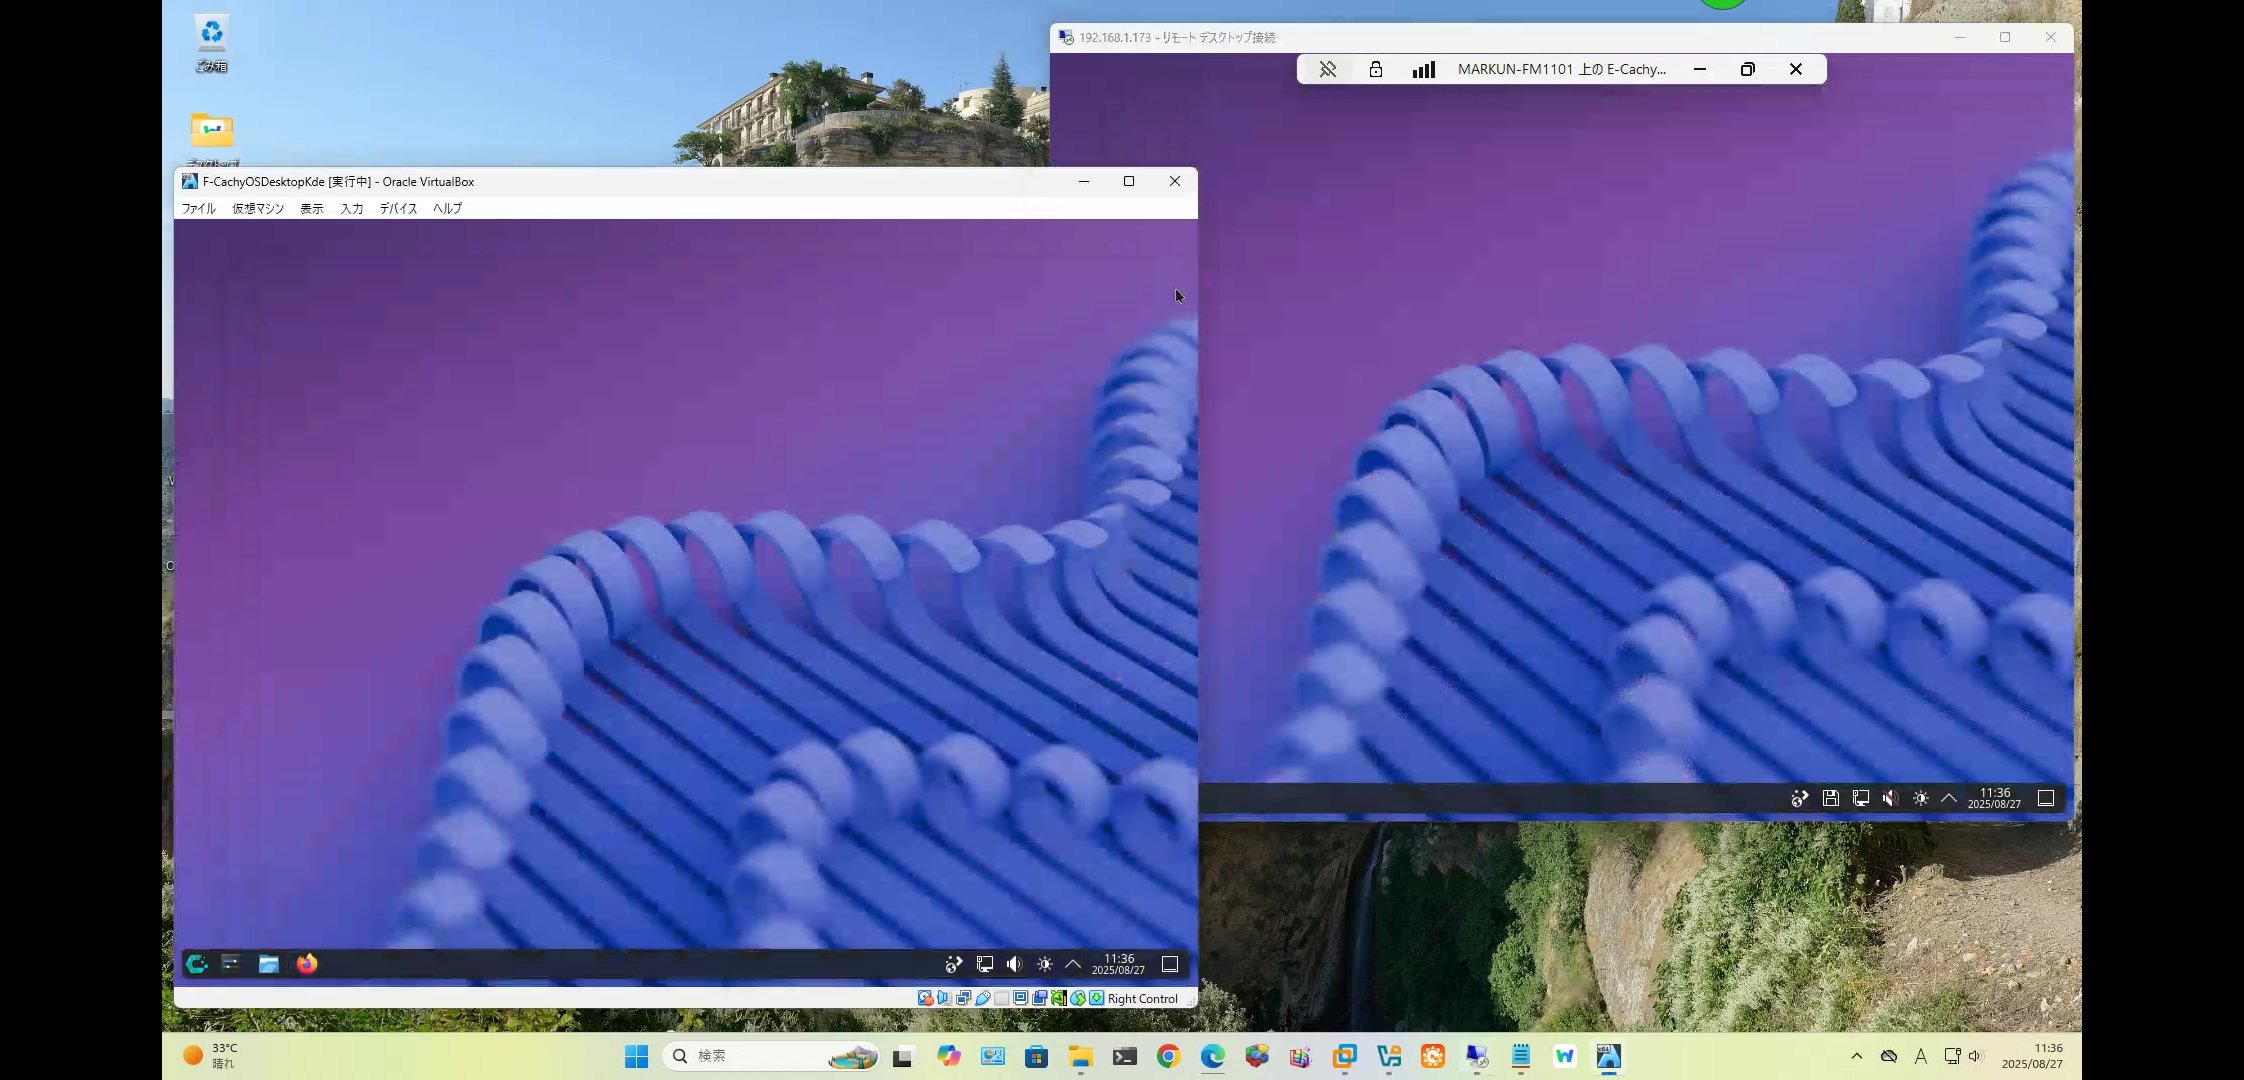Expand hidden tray icons in remote desktop panel
This screenshot has height=1080, width=2244.
[x=1949, y=798]
